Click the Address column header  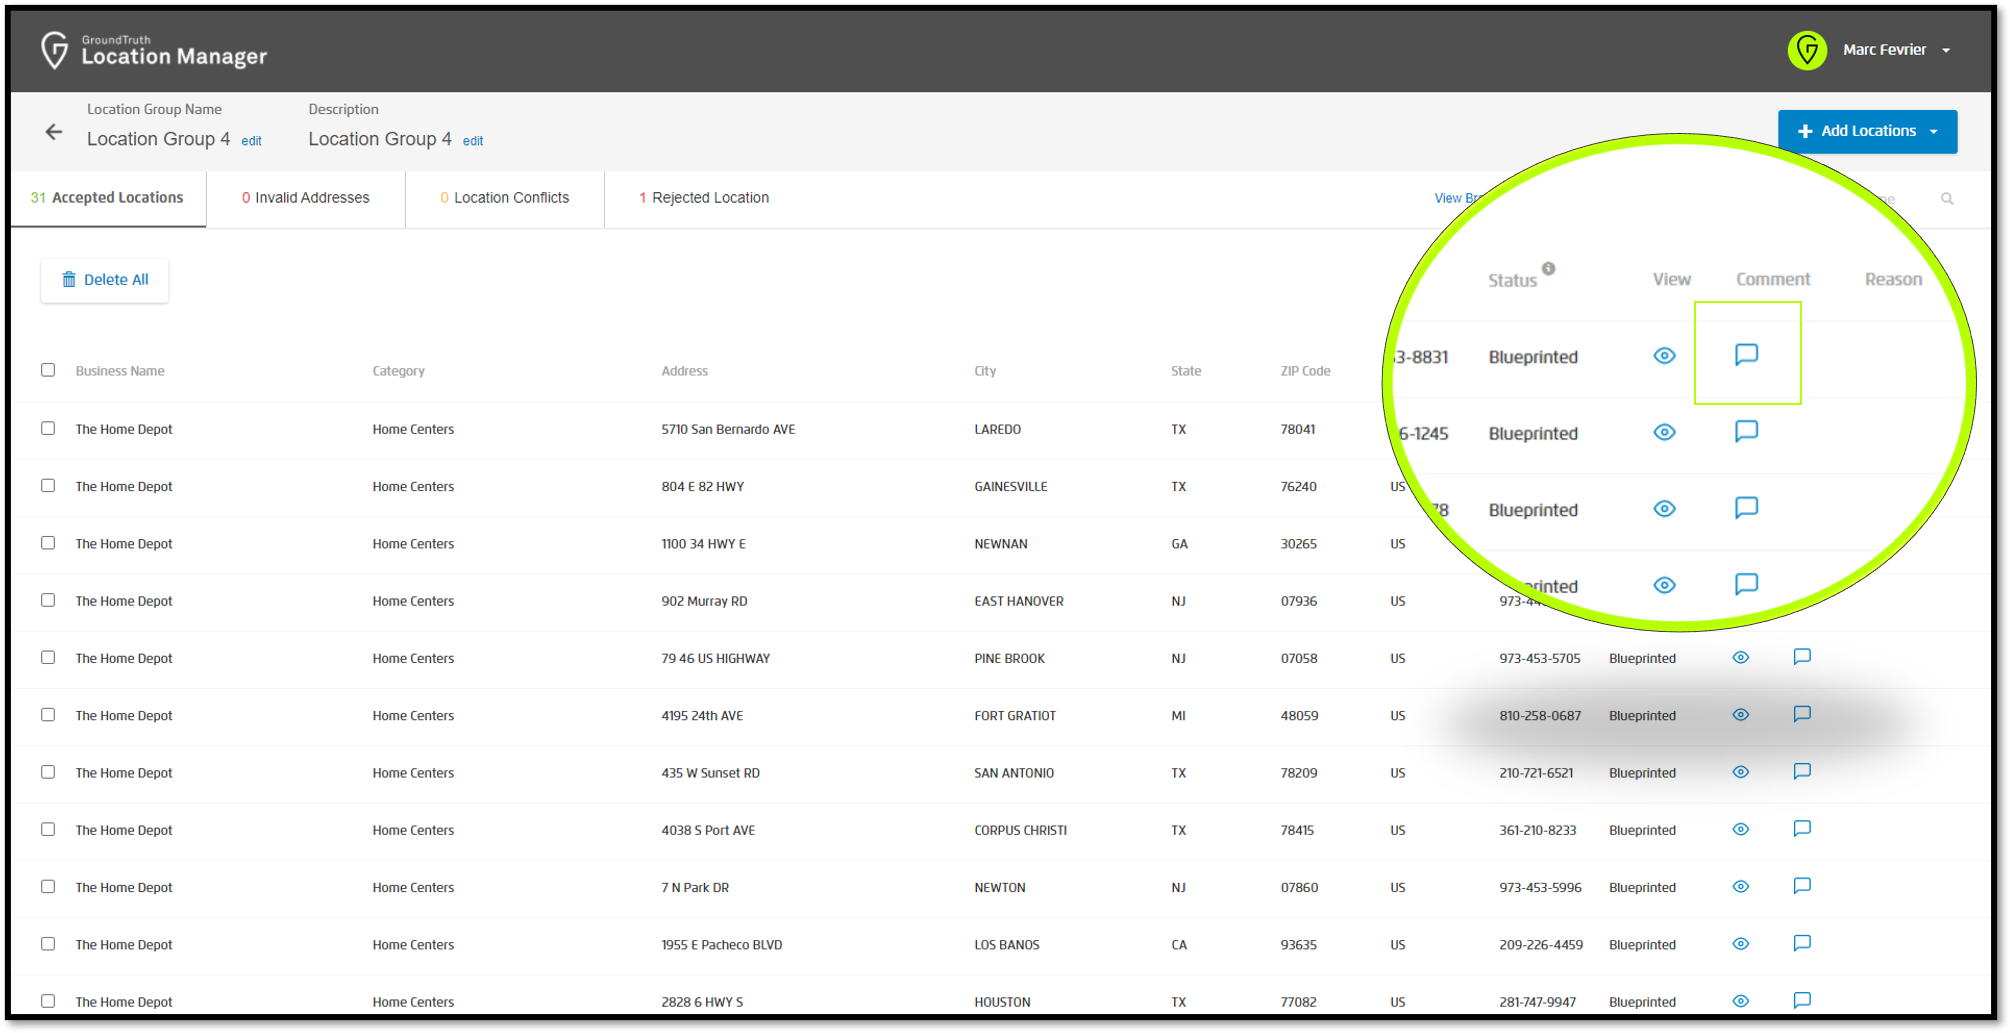[x=685, y=371]
